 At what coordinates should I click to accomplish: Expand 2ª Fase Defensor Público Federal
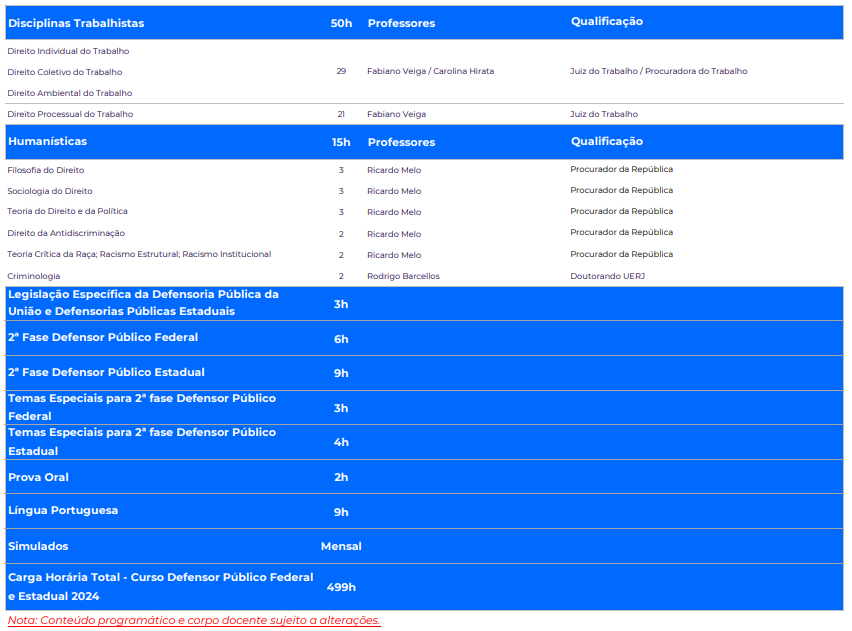(103, 338)
